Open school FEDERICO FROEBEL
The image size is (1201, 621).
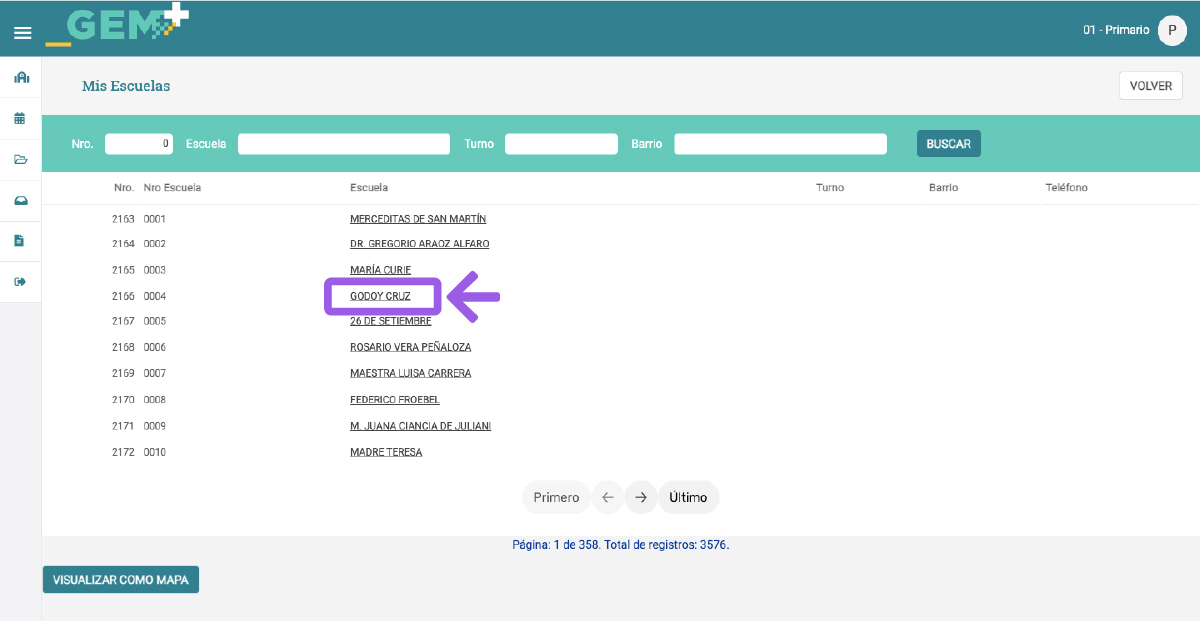tap(395, 400)
